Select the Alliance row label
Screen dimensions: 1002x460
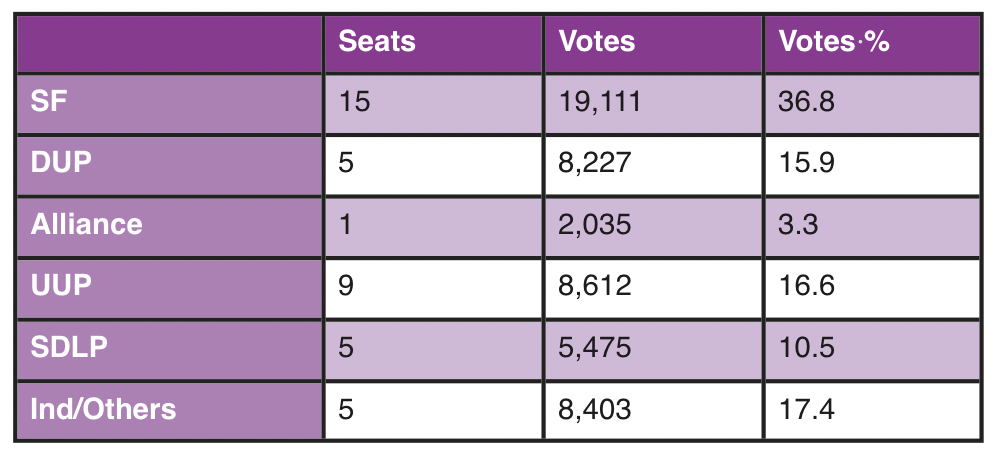point(86,224)
